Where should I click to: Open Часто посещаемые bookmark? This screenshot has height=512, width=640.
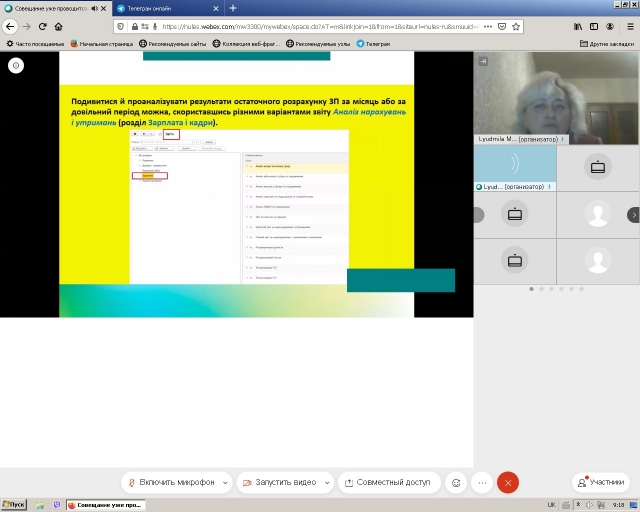click(x=35, y=44)
